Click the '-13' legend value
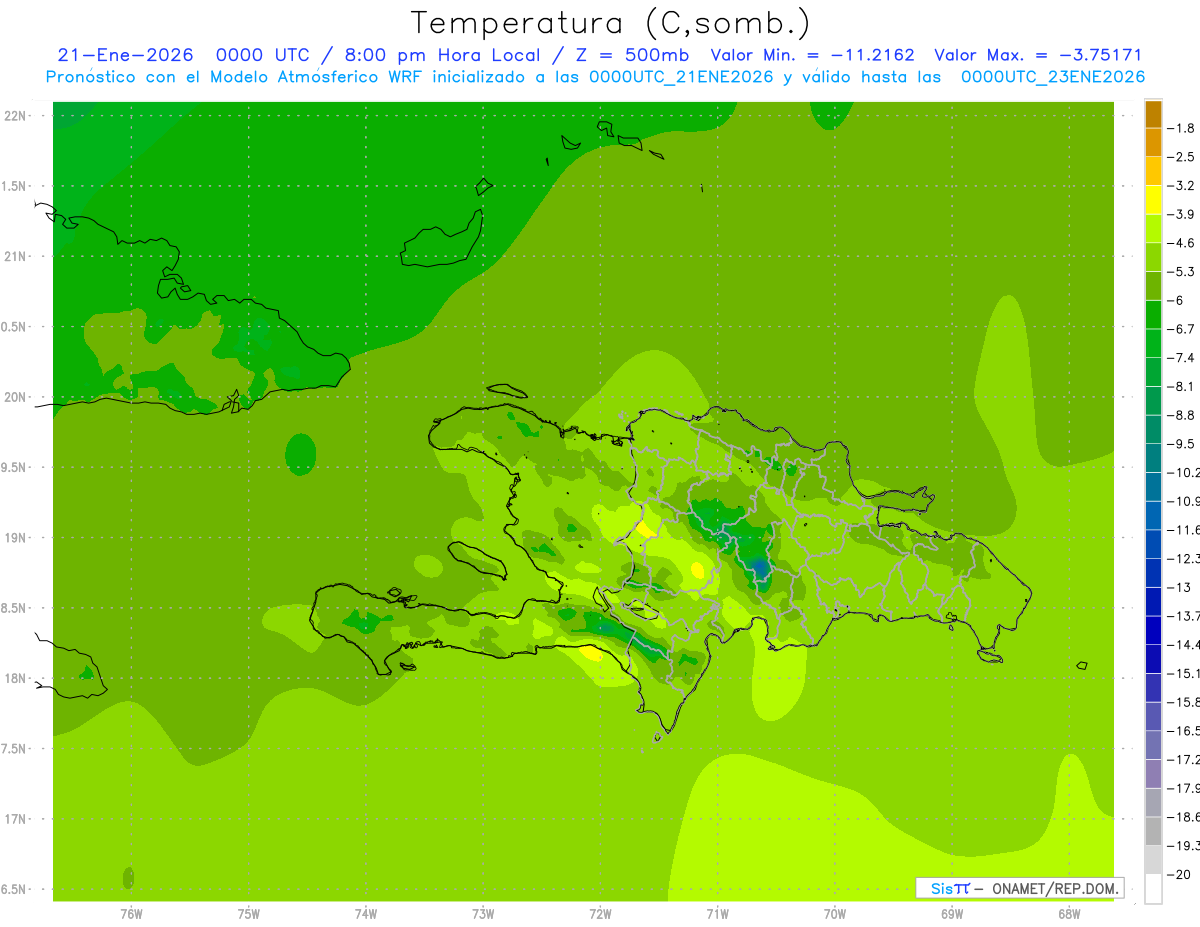This screenshot has width=1200, height=927. coord(1179,587)
